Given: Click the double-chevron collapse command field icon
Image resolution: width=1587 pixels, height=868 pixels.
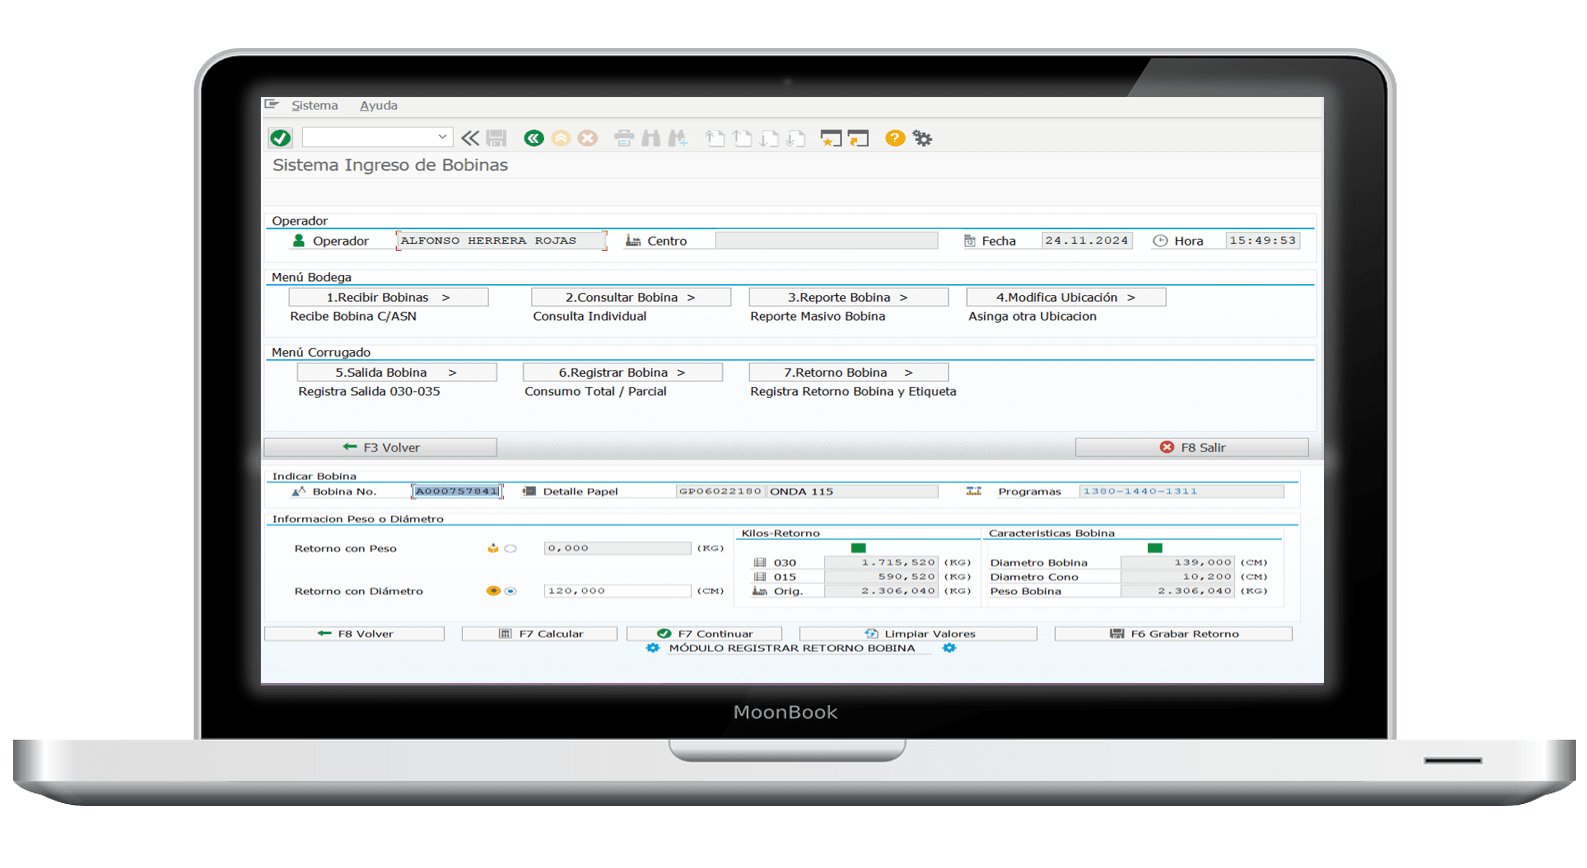Looking at the screenshot, I should click(x=470, y=138).
